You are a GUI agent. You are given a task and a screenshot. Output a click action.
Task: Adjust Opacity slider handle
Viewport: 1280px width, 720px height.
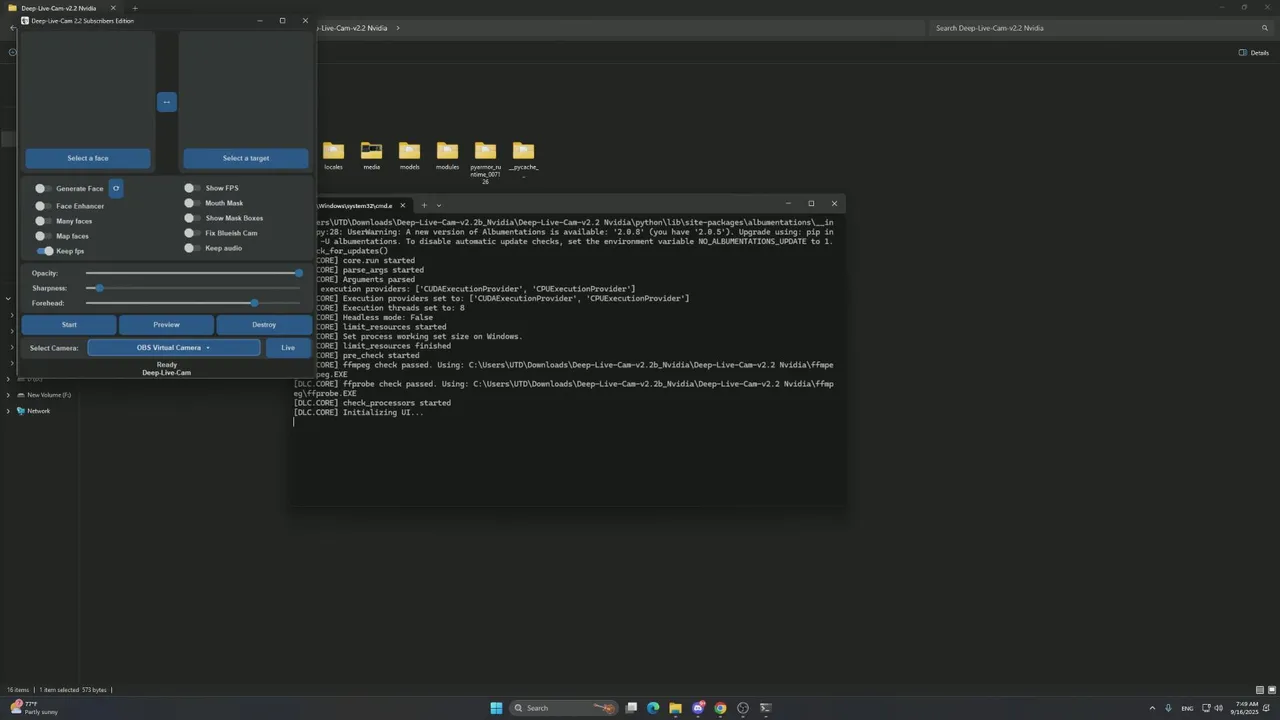pos(299,273)
